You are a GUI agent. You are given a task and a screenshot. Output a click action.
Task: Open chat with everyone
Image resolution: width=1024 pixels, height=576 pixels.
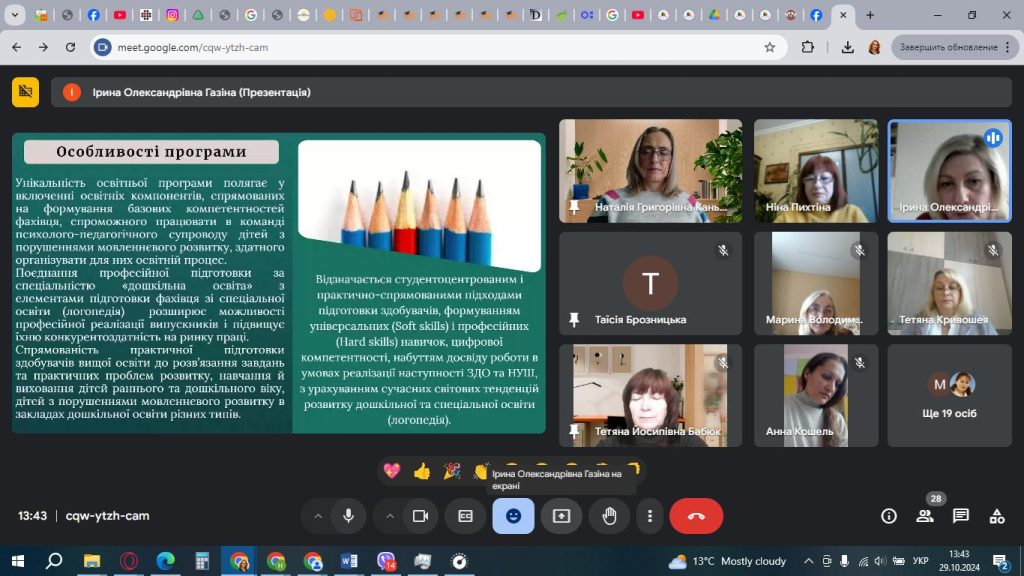coord(961,516)
